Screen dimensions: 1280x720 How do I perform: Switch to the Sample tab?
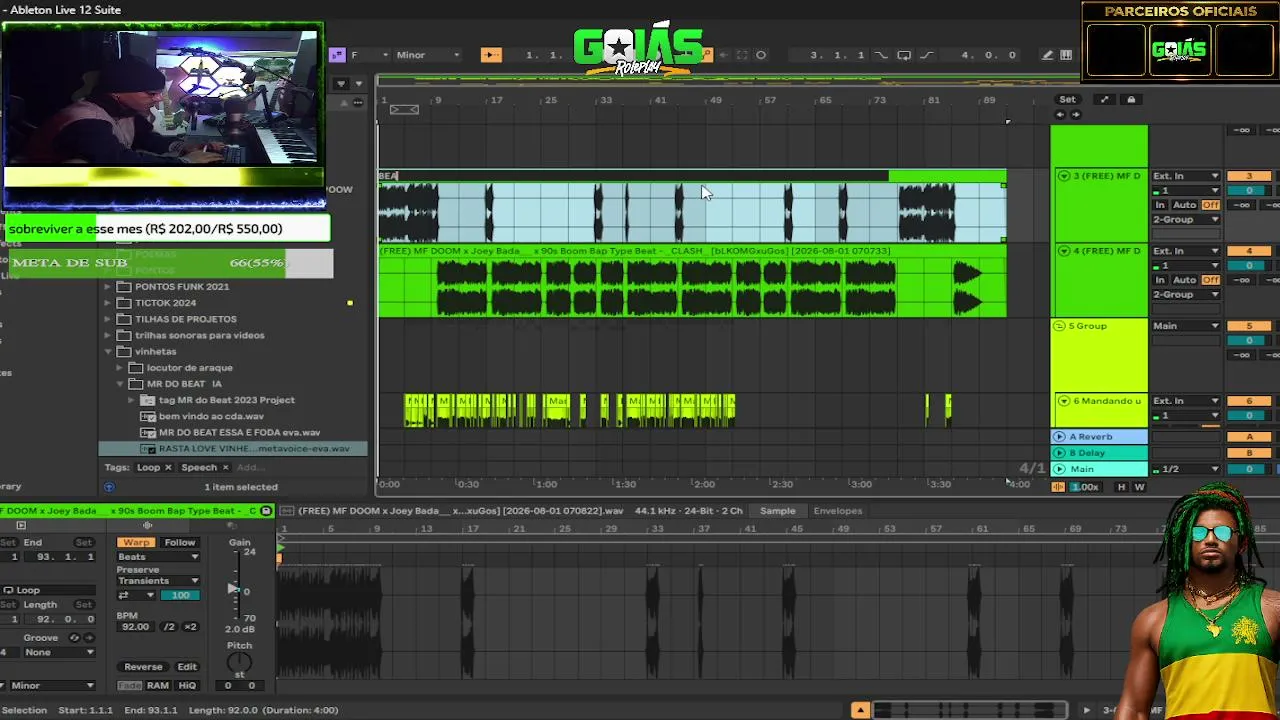(777, 511)
